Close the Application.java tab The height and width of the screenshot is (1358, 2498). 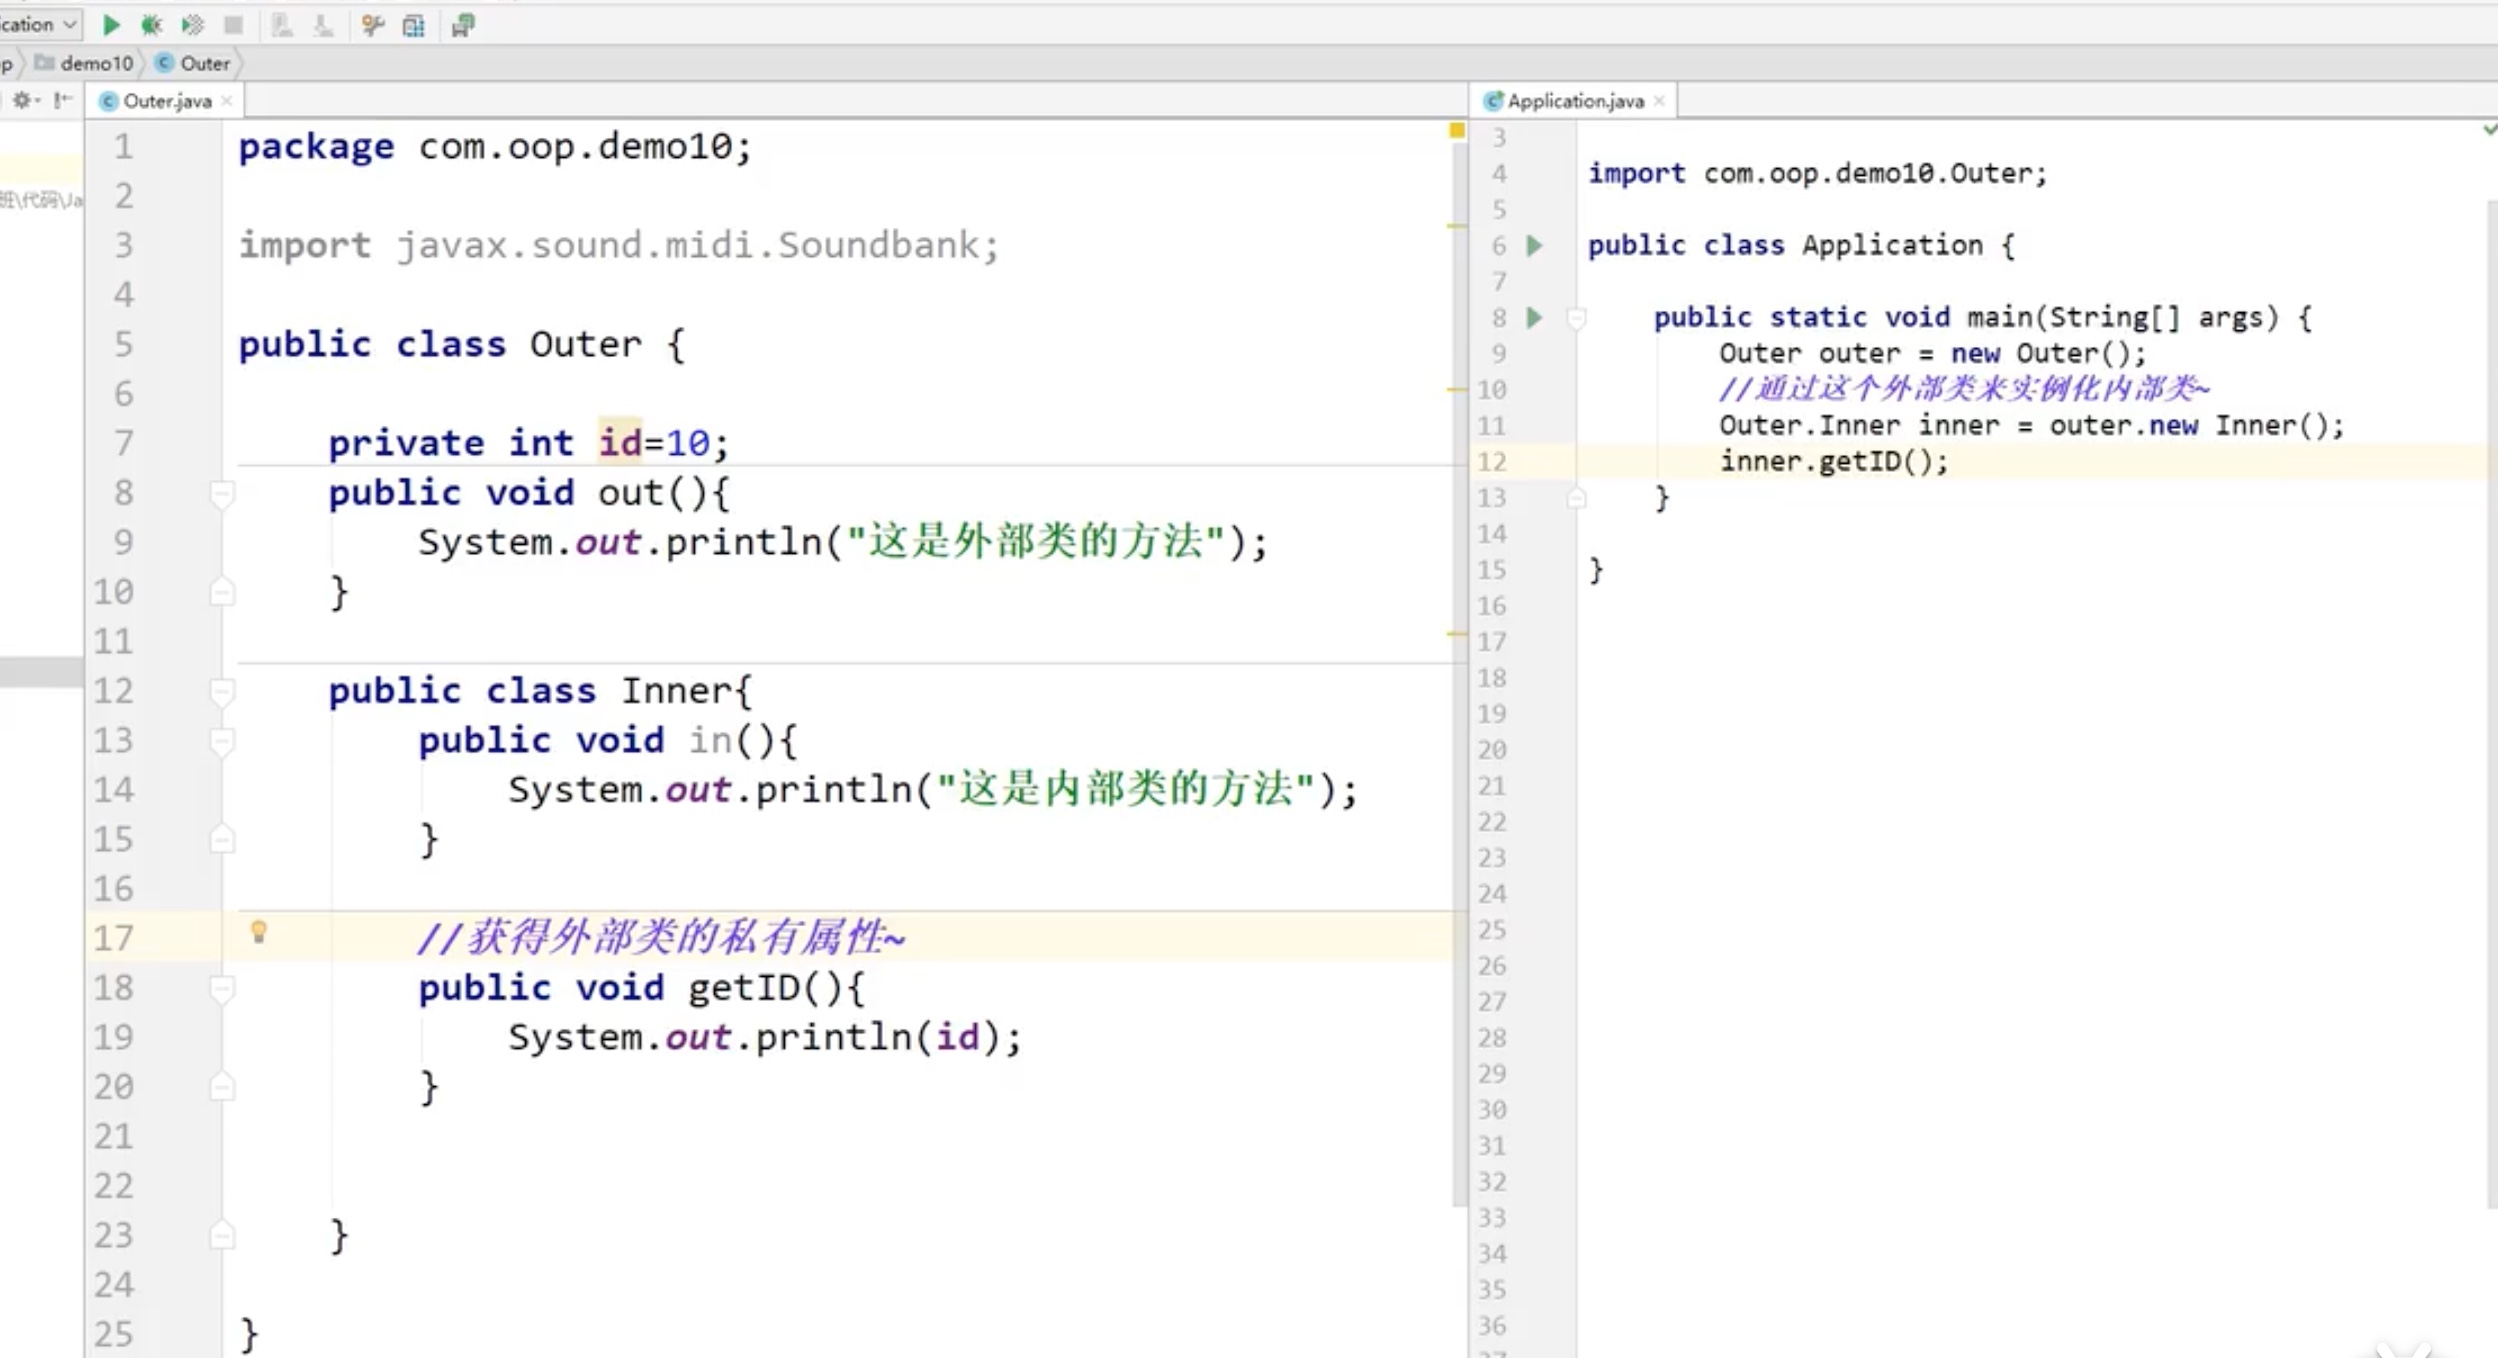tap(1660, 101)
